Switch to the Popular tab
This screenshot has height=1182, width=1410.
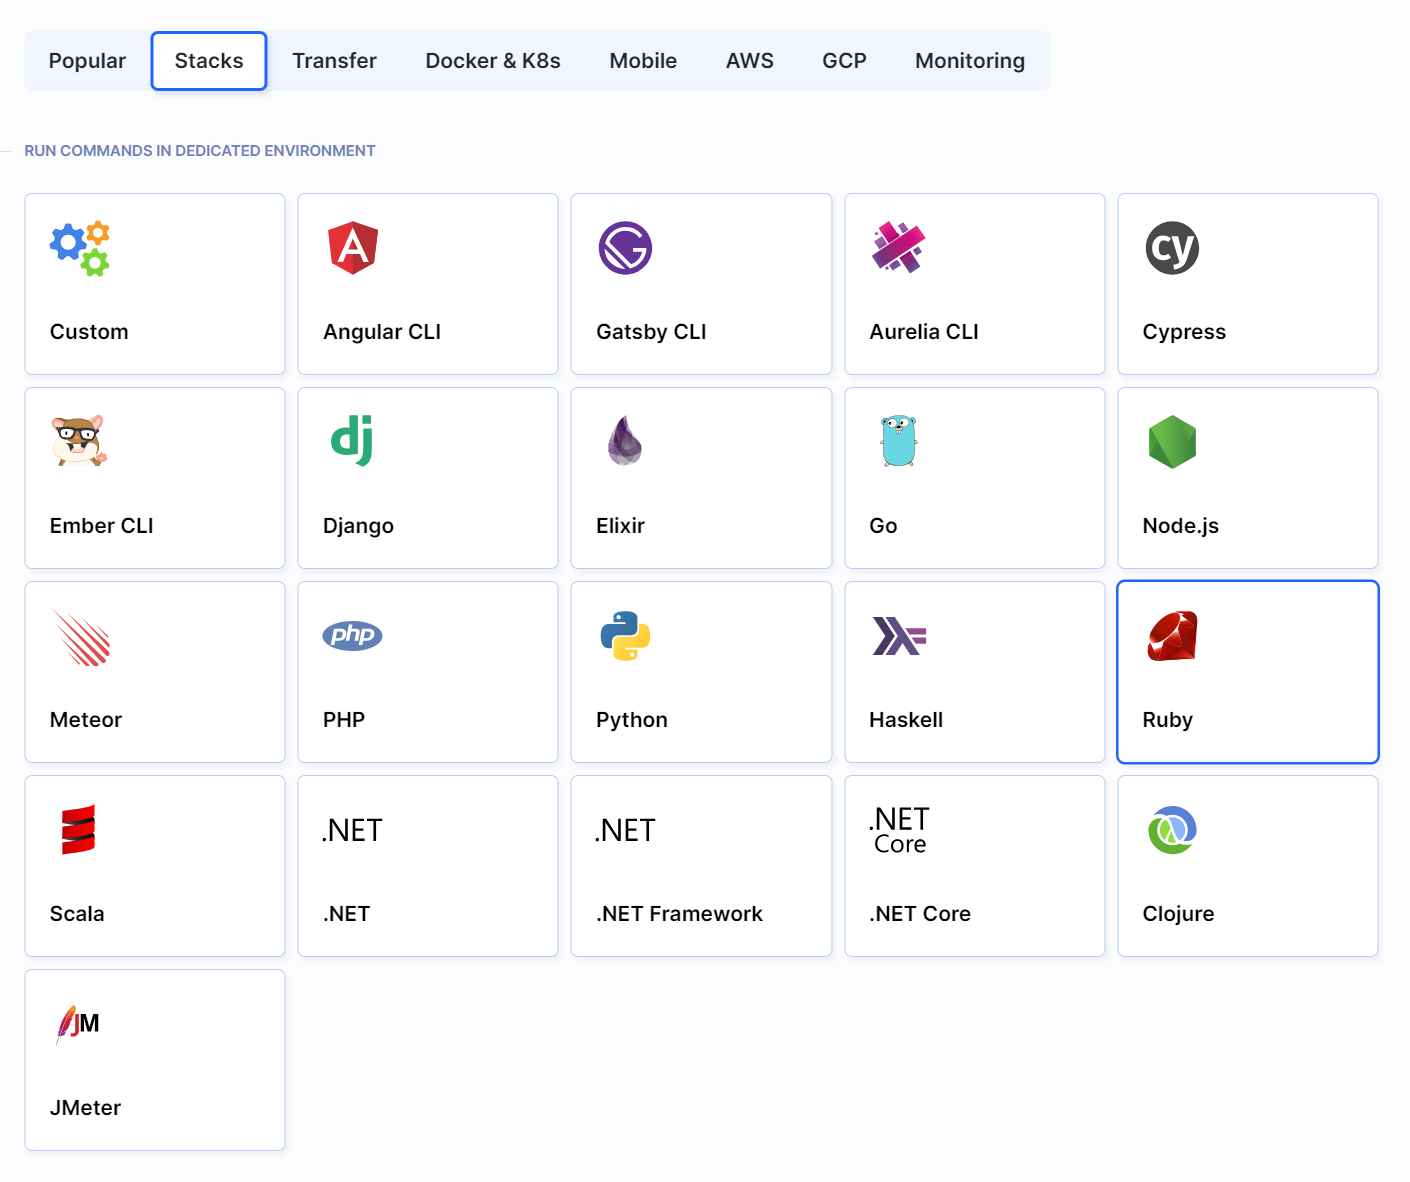pyautogui.click(x=87, y=61)
